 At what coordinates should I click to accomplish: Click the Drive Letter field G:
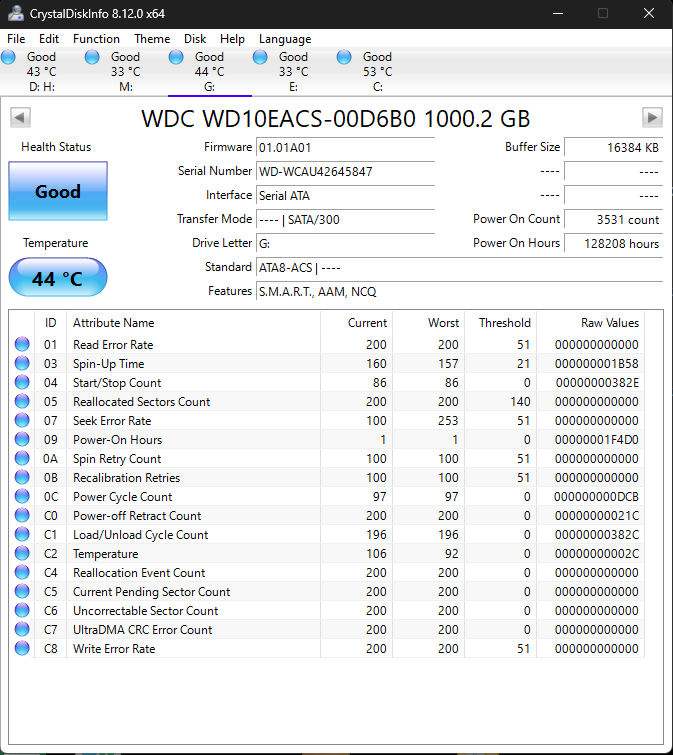click(x=346, y=244)
